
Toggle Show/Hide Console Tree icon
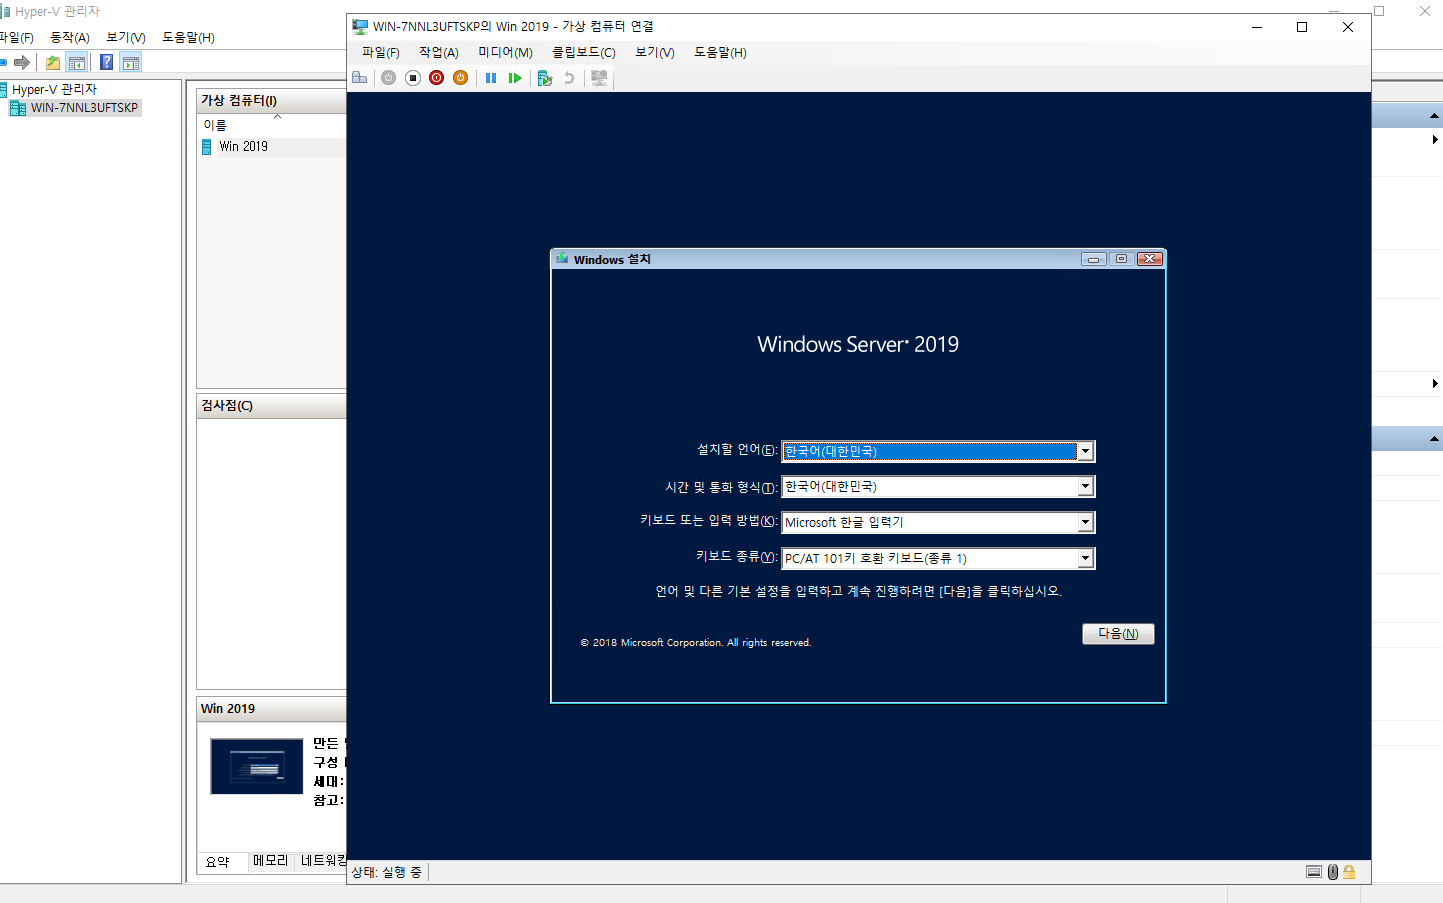[x=77, y=62]
